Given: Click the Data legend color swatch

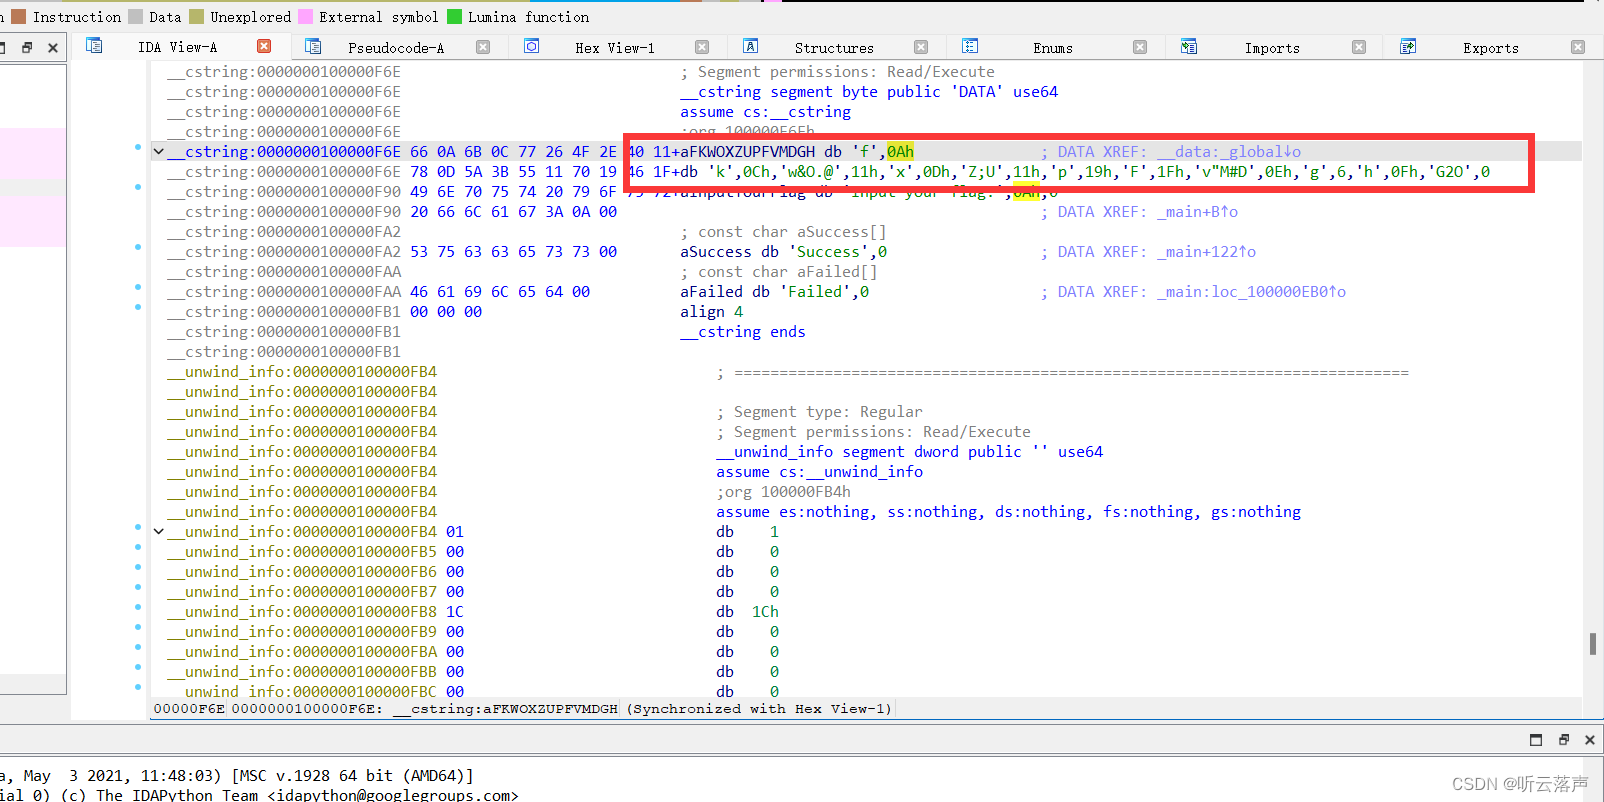Looking at the screenshot, I should click(134, 16).
